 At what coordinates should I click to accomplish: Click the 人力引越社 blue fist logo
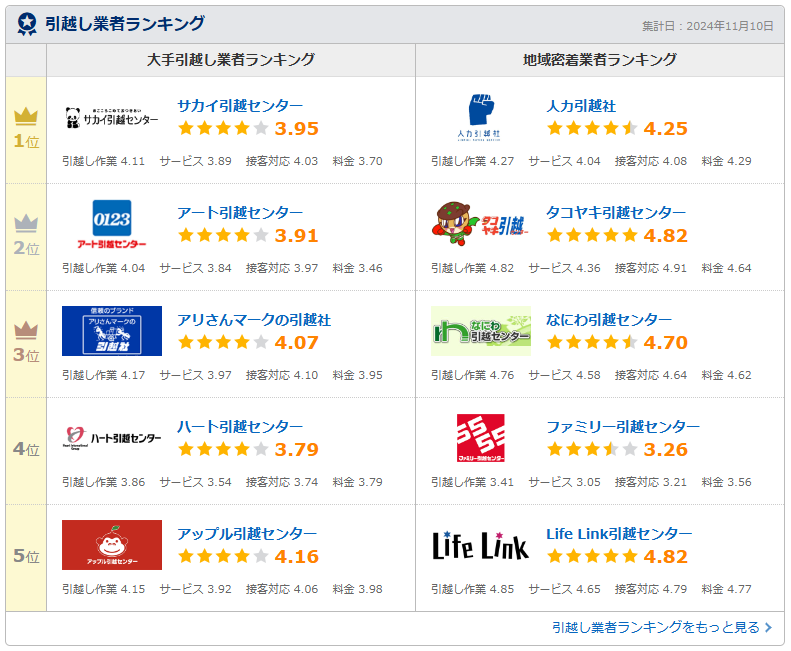tap(480, 118)
